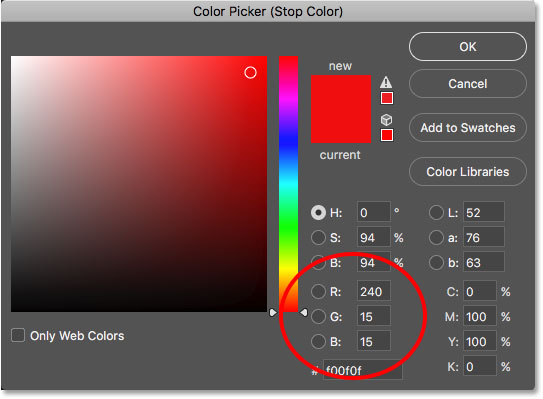Enable Only Web Colors checkbox

click(18, 335)
